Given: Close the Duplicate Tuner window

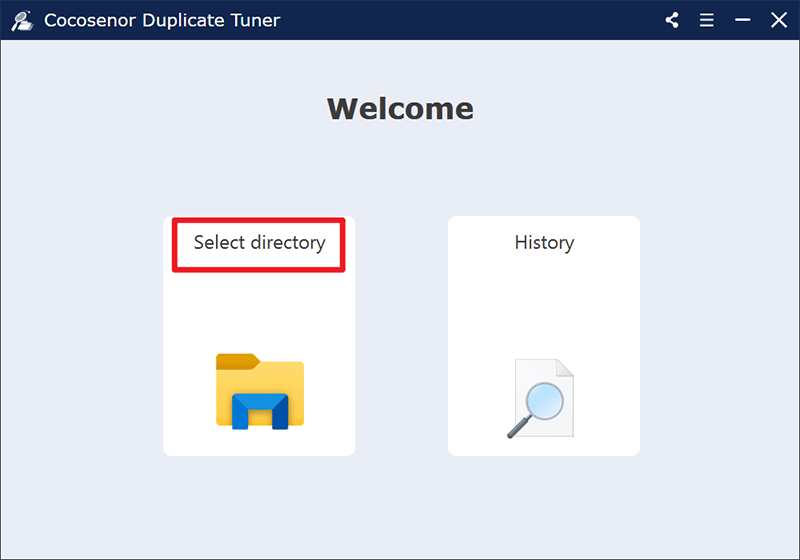Looking at the screenshot, I should tap(779, 20).
